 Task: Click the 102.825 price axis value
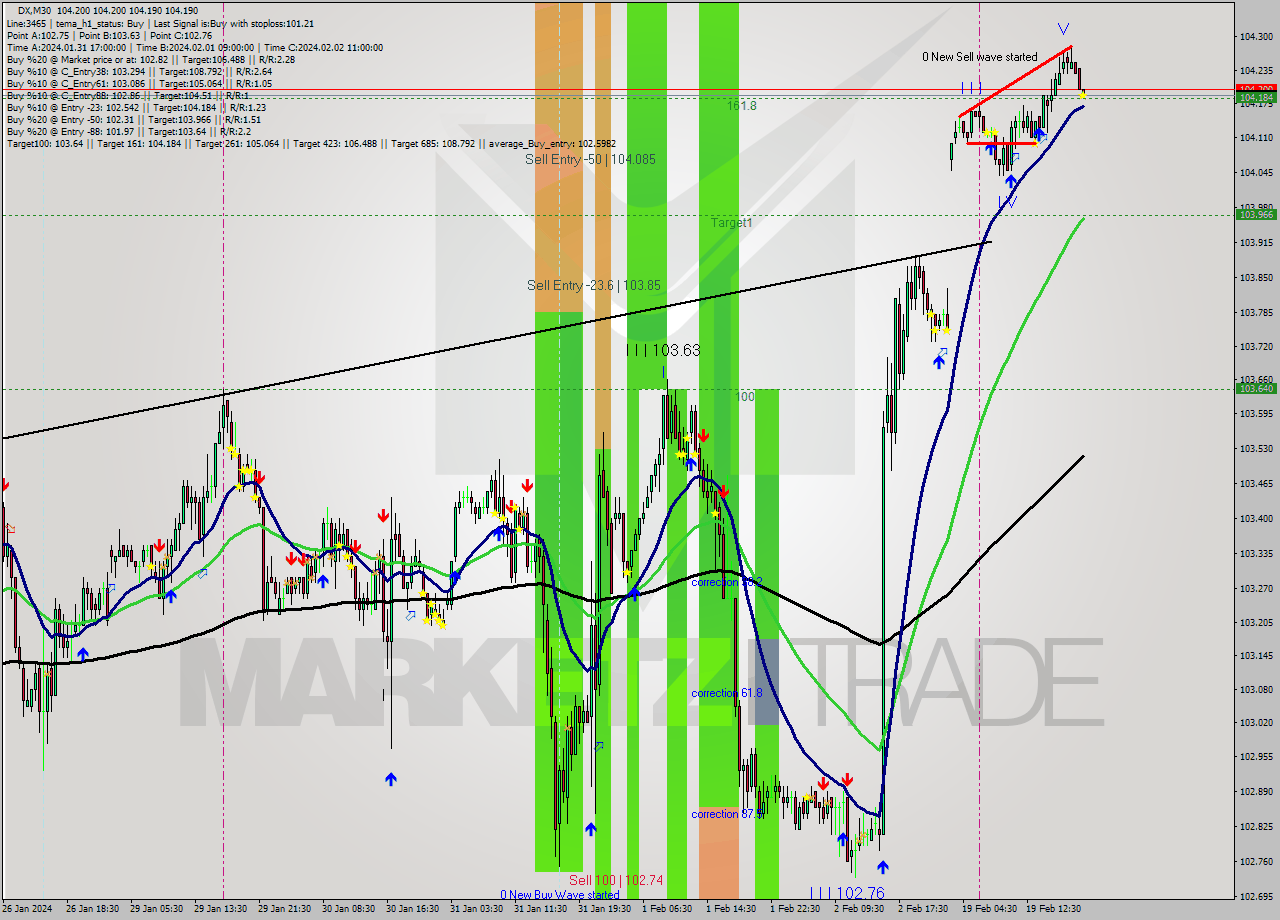[1256, 826]
